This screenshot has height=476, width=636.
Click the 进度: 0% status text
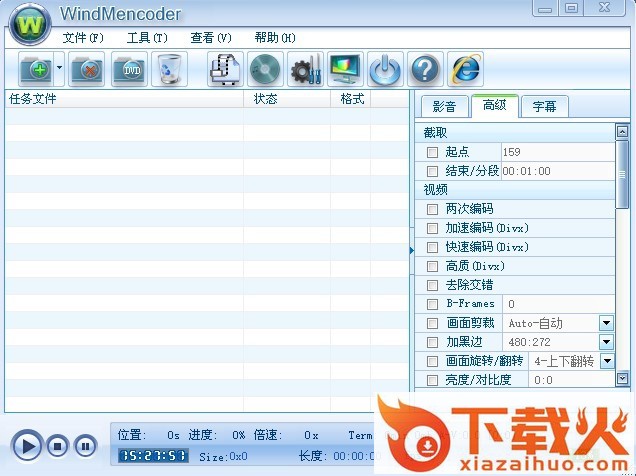point(217,435)
